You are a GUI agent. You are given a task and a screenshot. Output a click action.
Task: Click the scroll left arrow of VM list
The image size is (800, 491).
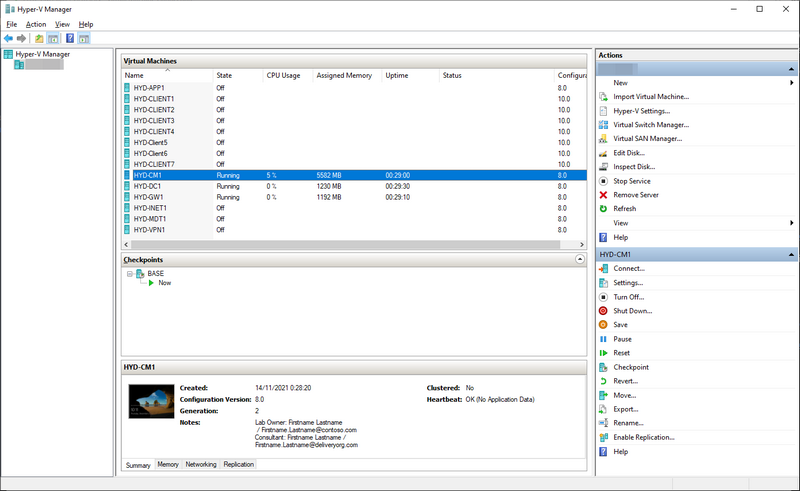[x=127, y=244]
